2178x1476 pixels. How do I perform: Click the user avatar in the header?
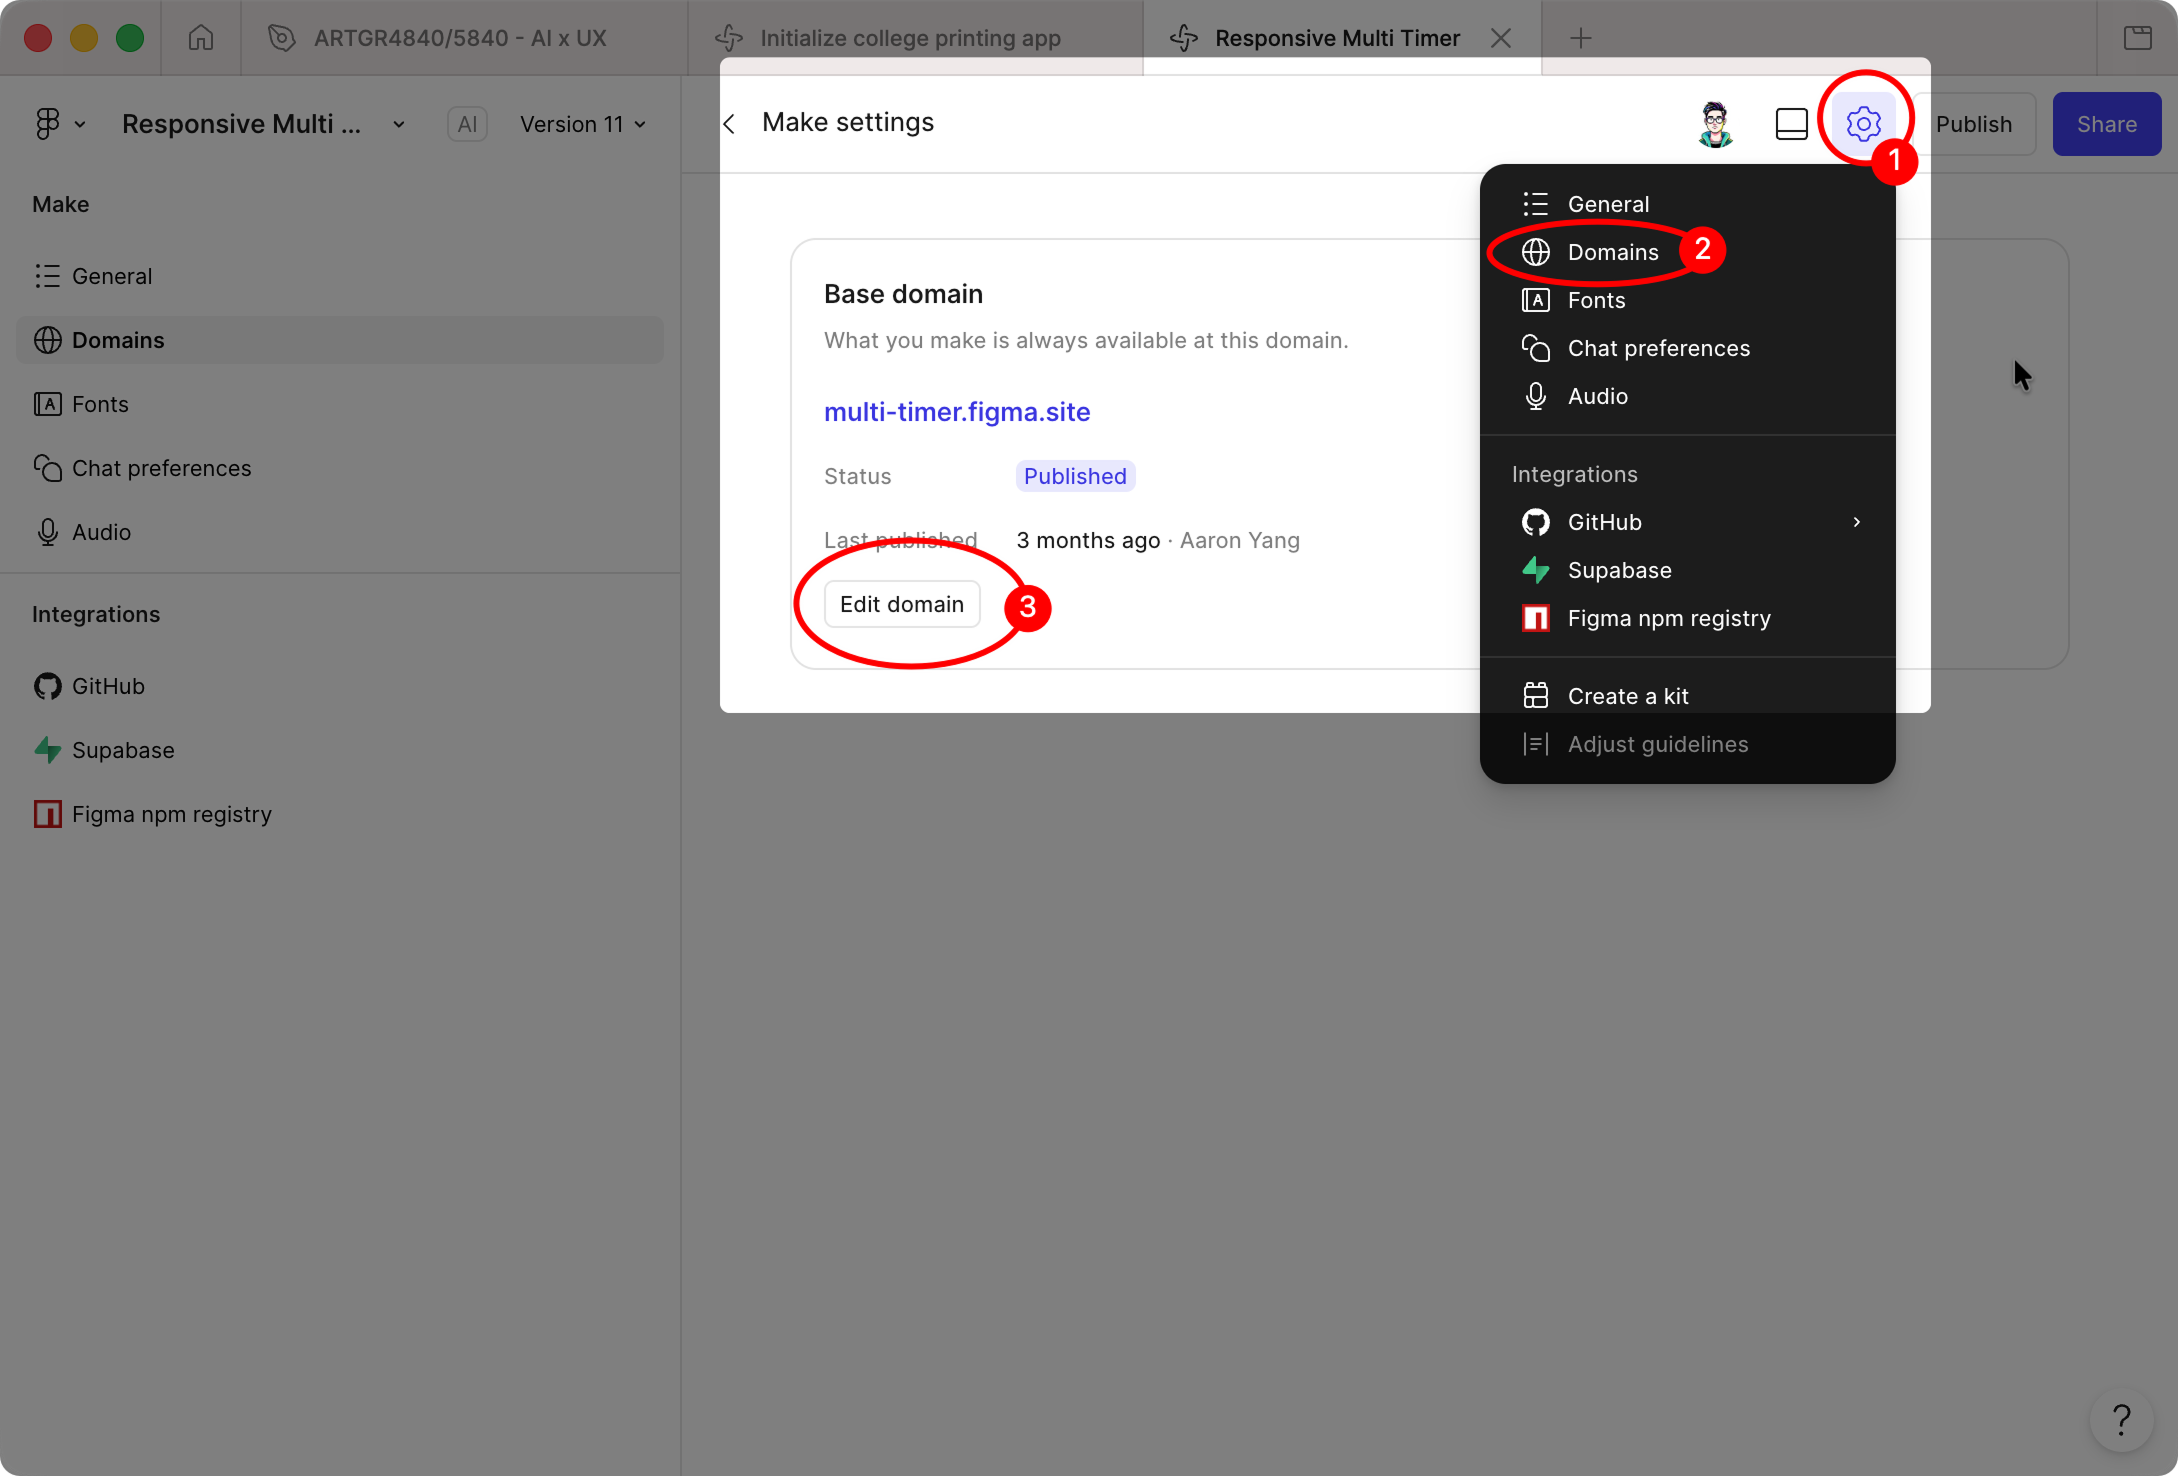click(x=1716, y=124)
